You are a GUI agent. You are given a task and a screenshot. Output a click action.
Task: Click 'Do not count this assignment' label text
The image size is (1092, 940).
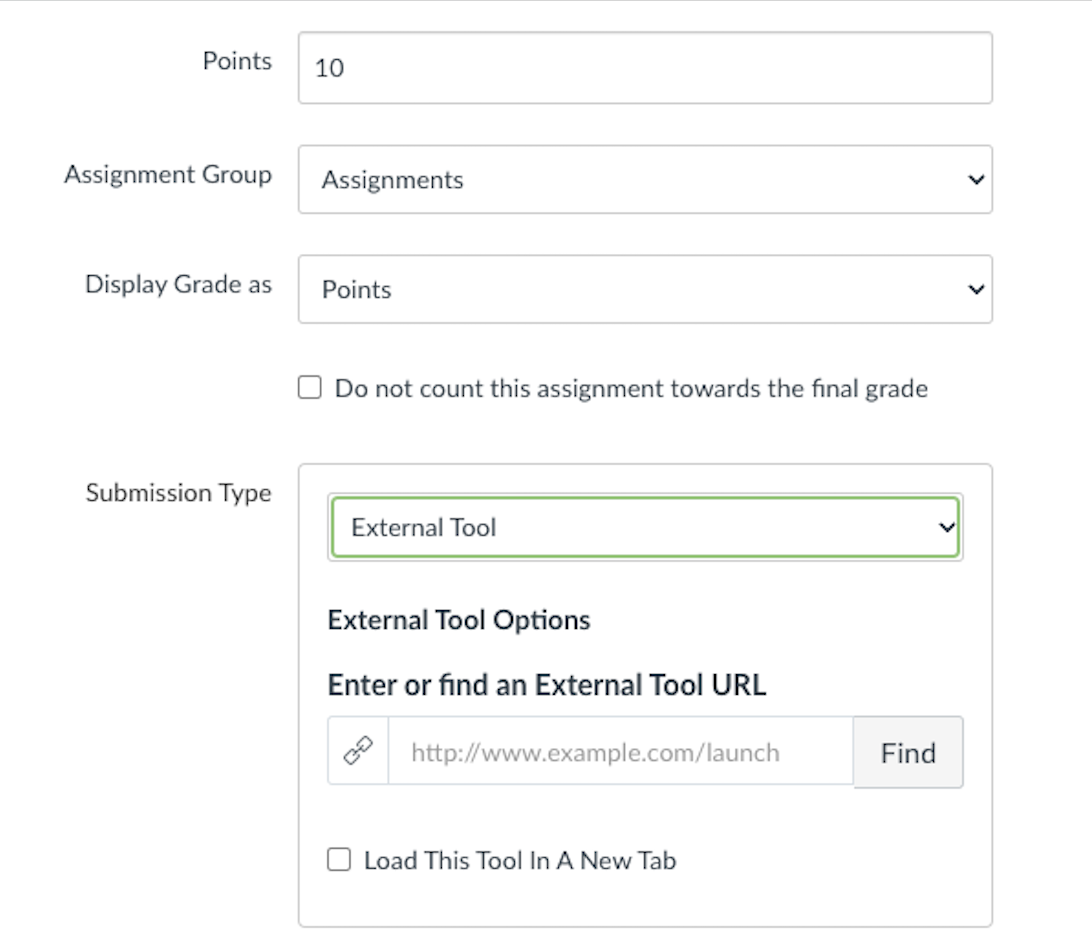[631, 388]
